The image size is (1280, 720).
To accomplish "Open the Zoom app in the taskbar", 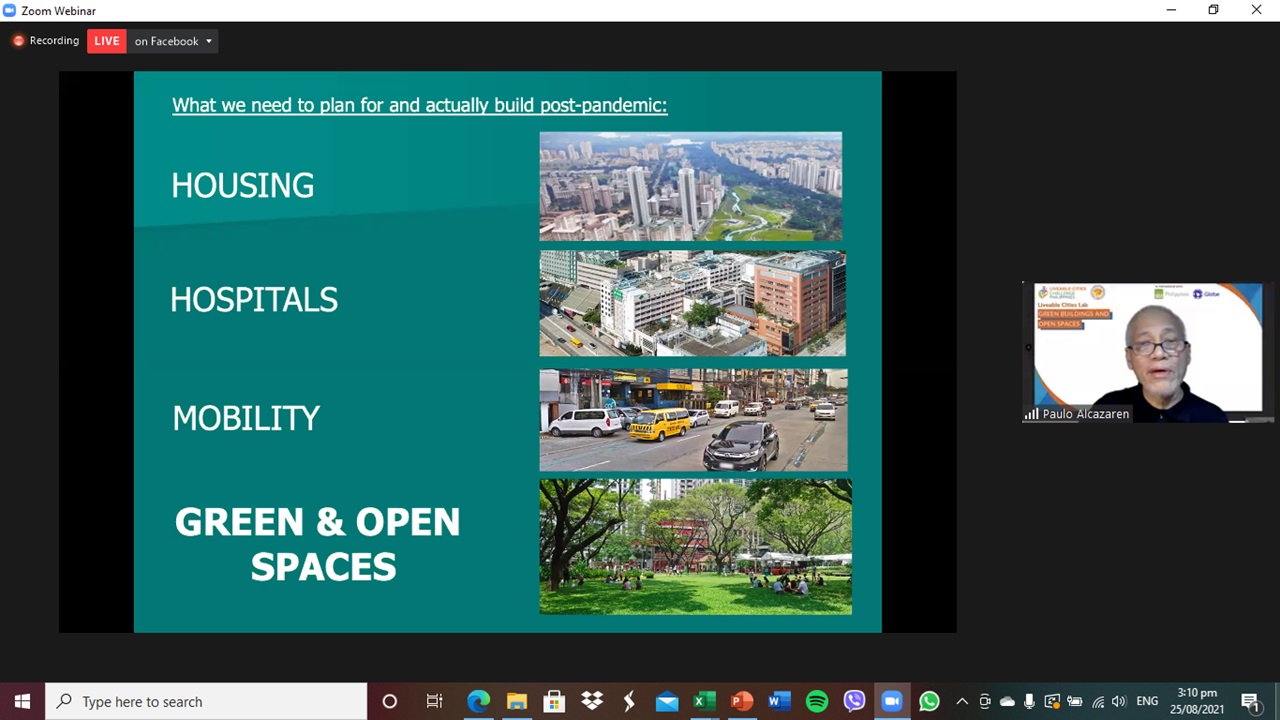I will tap(891, 701).
